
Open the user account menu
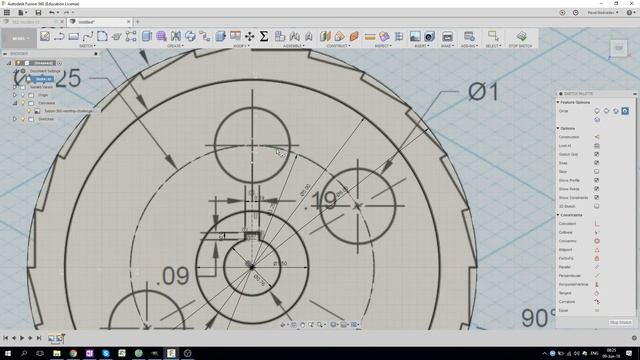pos(603,13)
